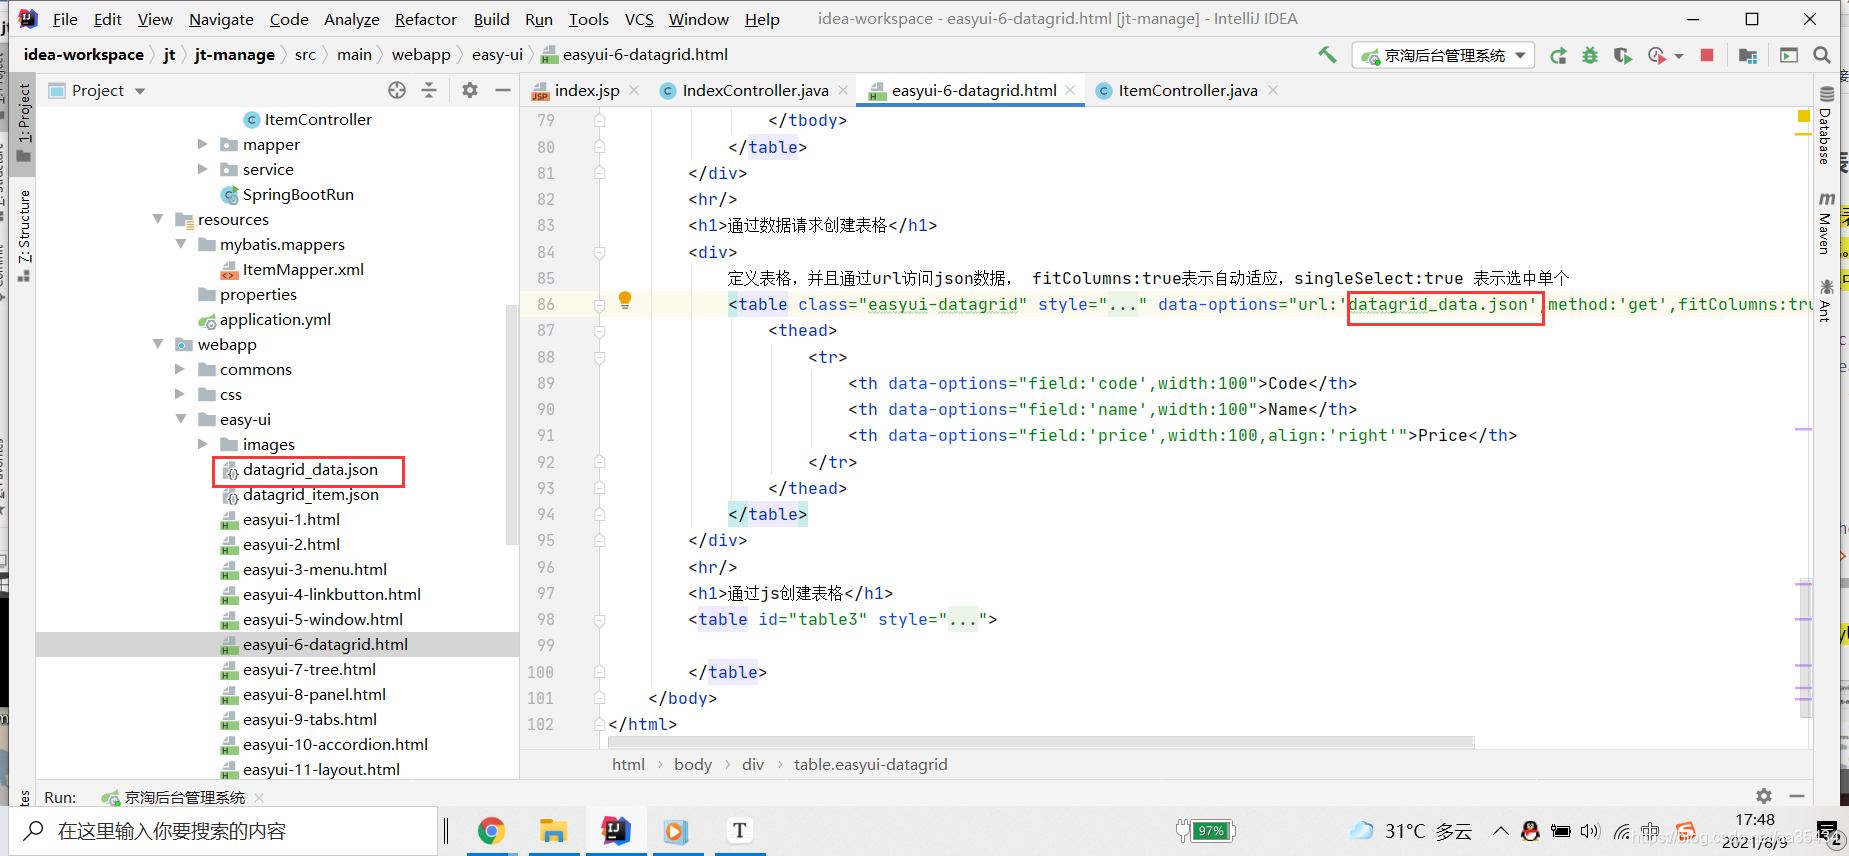Click the volume icon in system tray
Viewport: 1849px width, 856px height.
click(1591, 831)
